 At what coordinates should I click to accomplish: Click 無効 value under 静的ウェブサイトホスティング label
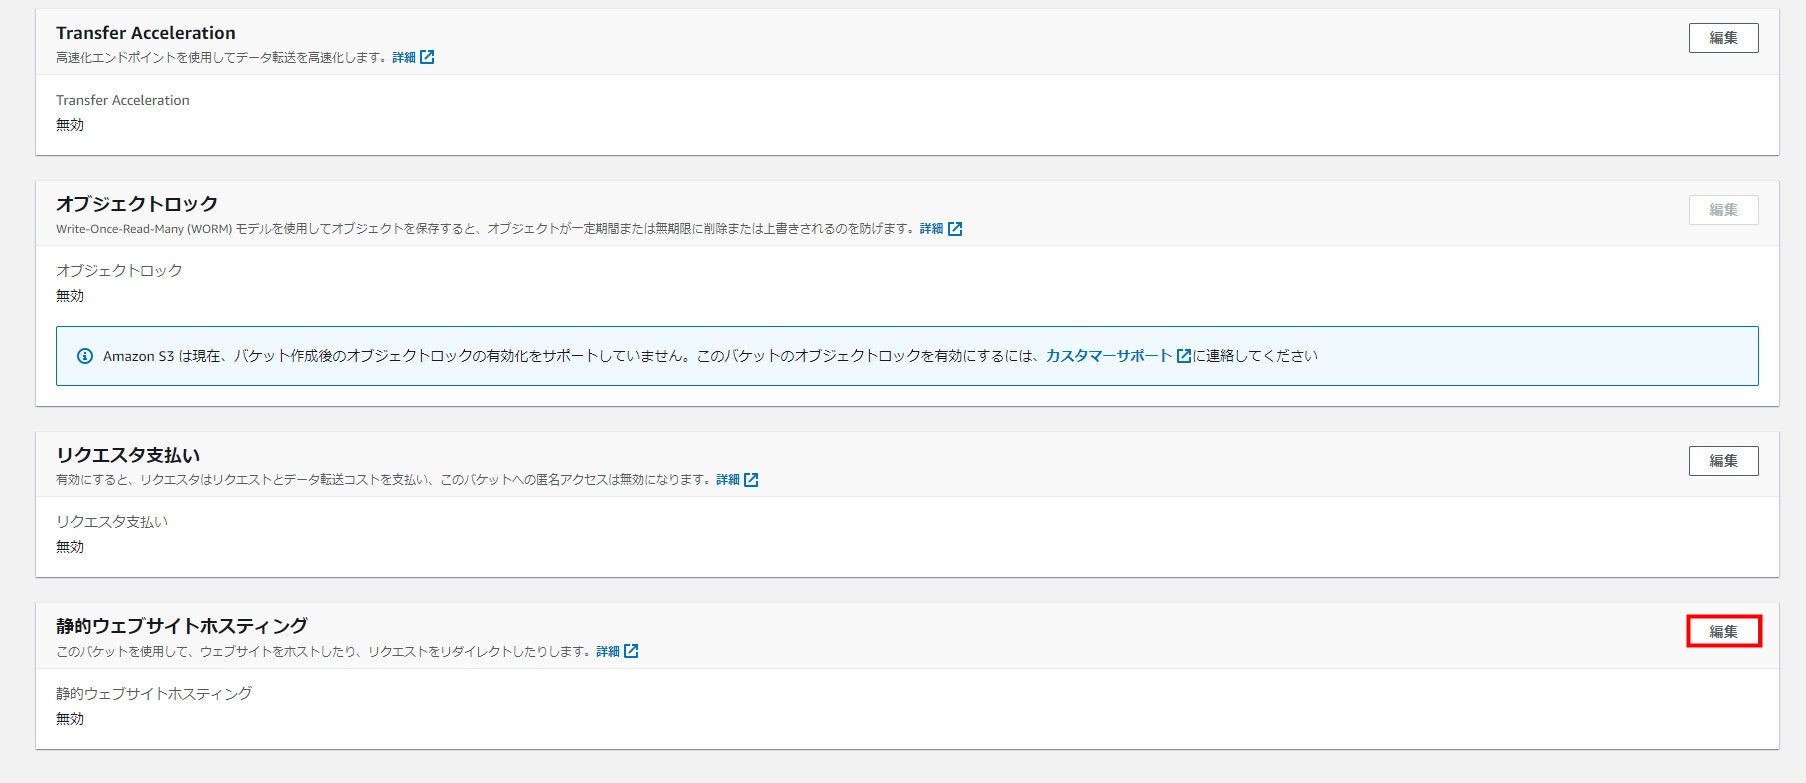click(70, 719)
